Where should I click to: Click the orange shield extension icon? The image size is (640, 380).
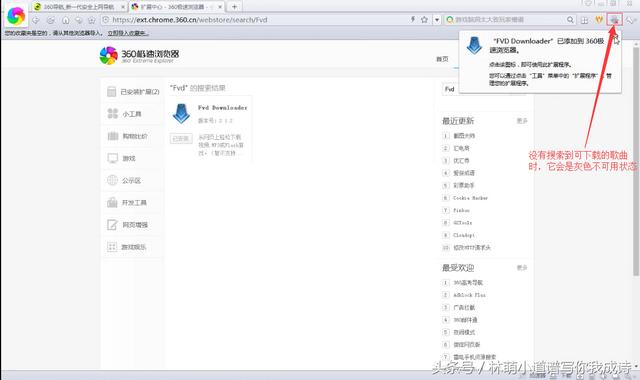tap(599, 20)
